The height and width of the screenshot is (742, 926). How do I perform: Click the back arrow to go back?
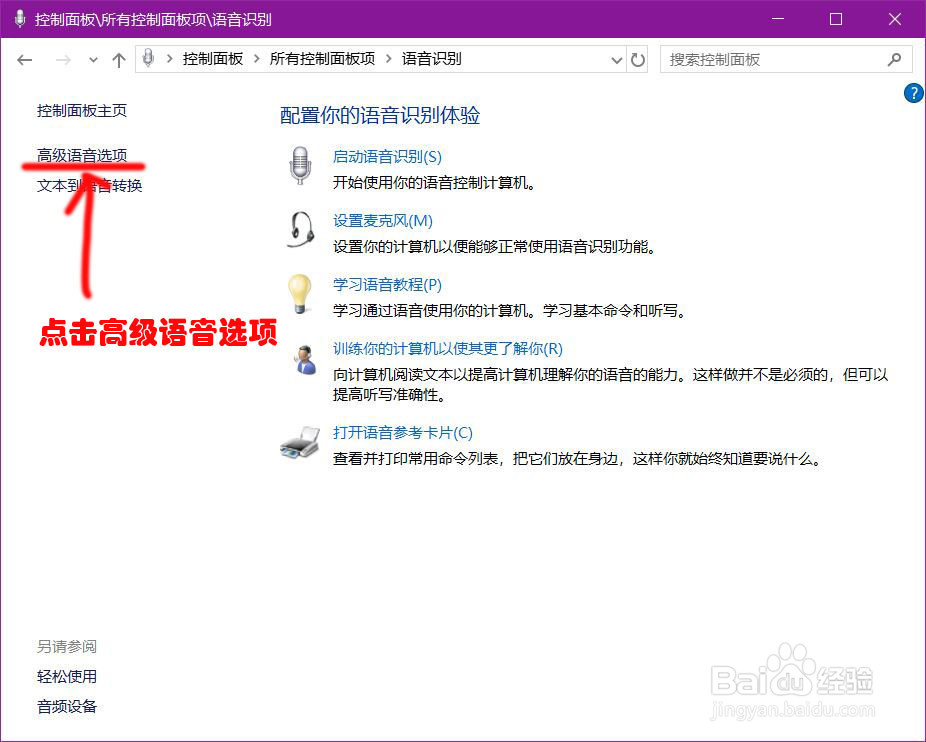pyautogui.click(x=25, y=60)
